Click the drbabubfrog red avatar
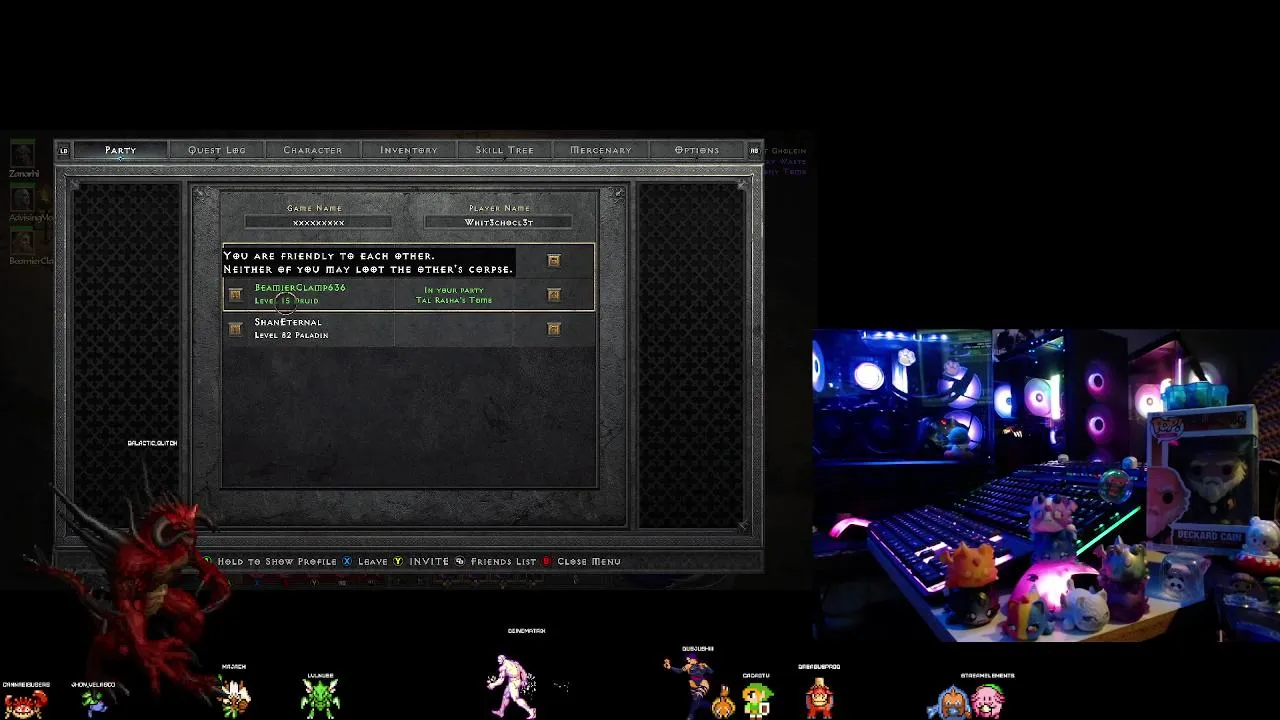1280x720 pixels. click(x=819, y=697)
